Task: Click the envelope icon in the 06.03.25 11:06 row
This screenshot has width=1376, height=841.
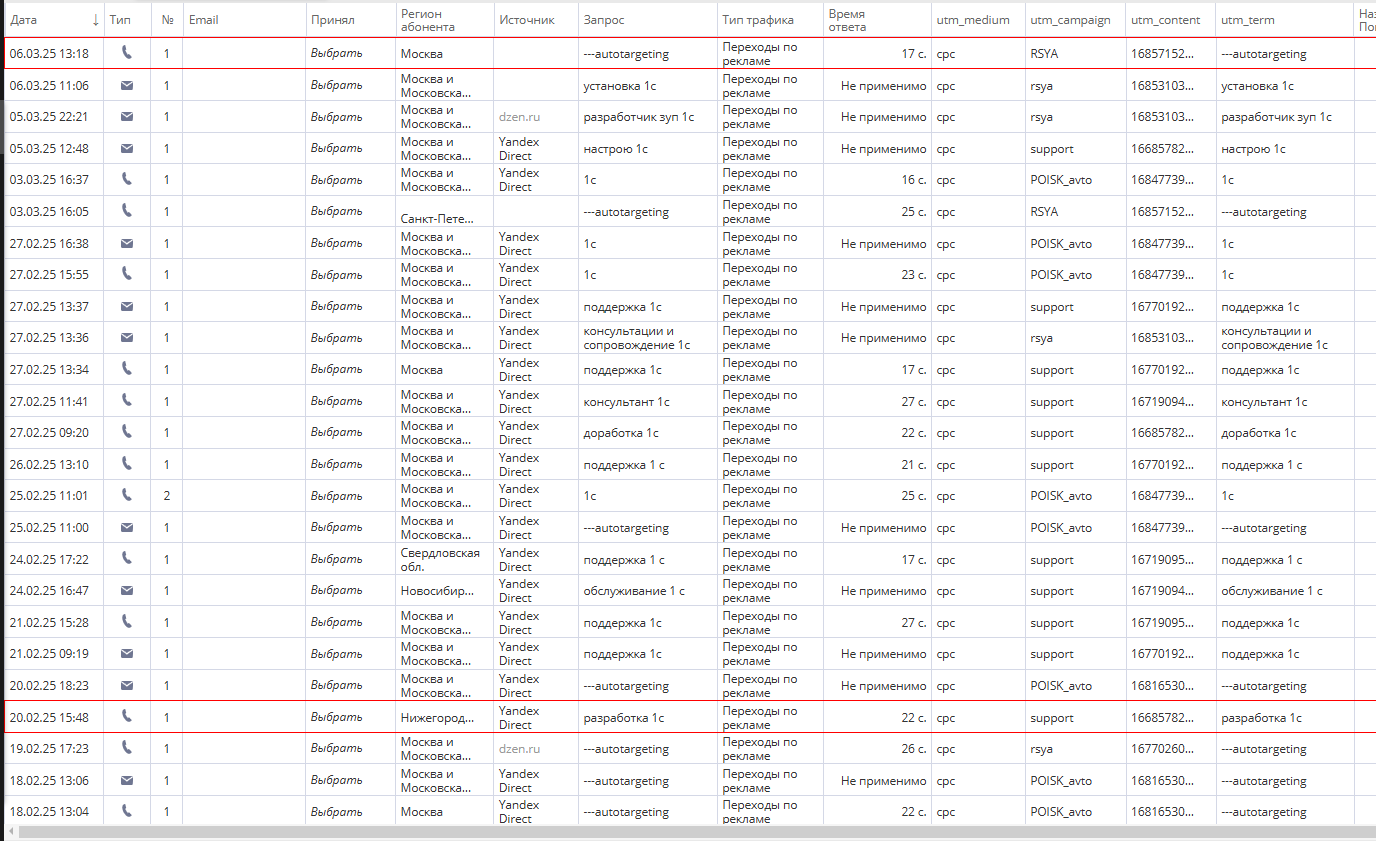Action: [126, 85]
